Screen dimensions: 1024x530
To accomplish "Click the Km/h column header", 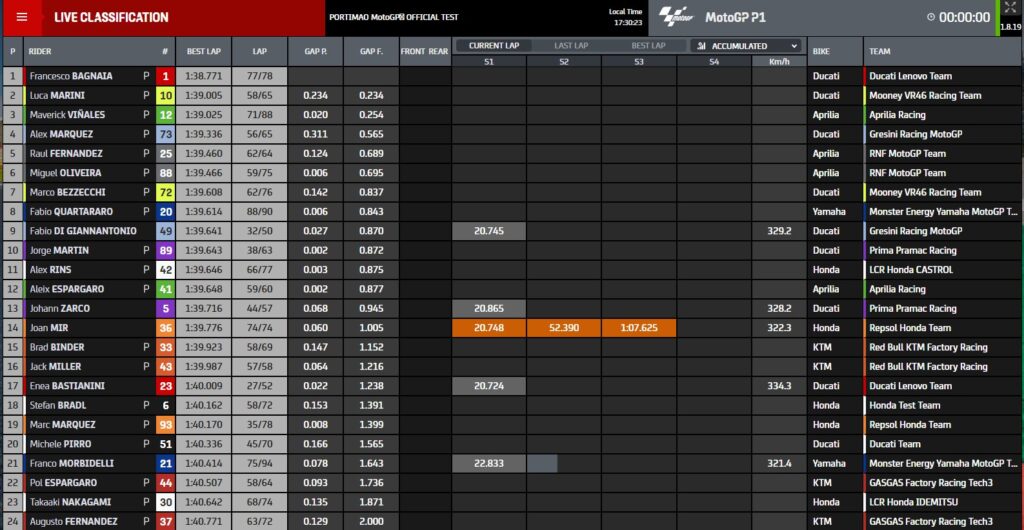I will (x=778, y=62).
